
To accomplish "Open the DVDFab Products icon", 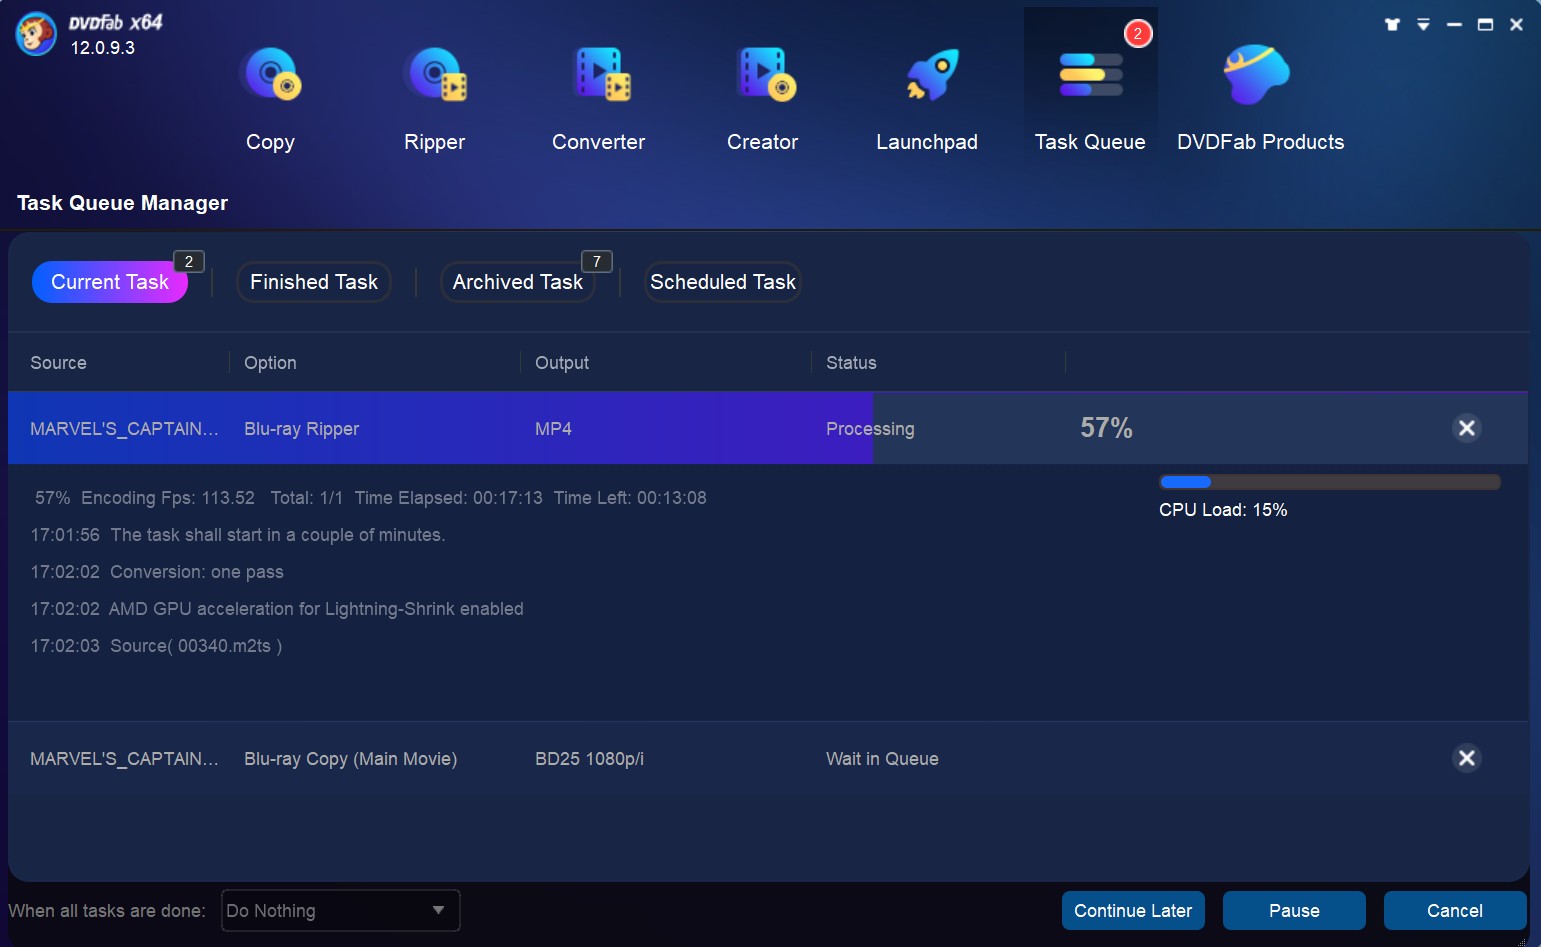I will point(1257,75).
